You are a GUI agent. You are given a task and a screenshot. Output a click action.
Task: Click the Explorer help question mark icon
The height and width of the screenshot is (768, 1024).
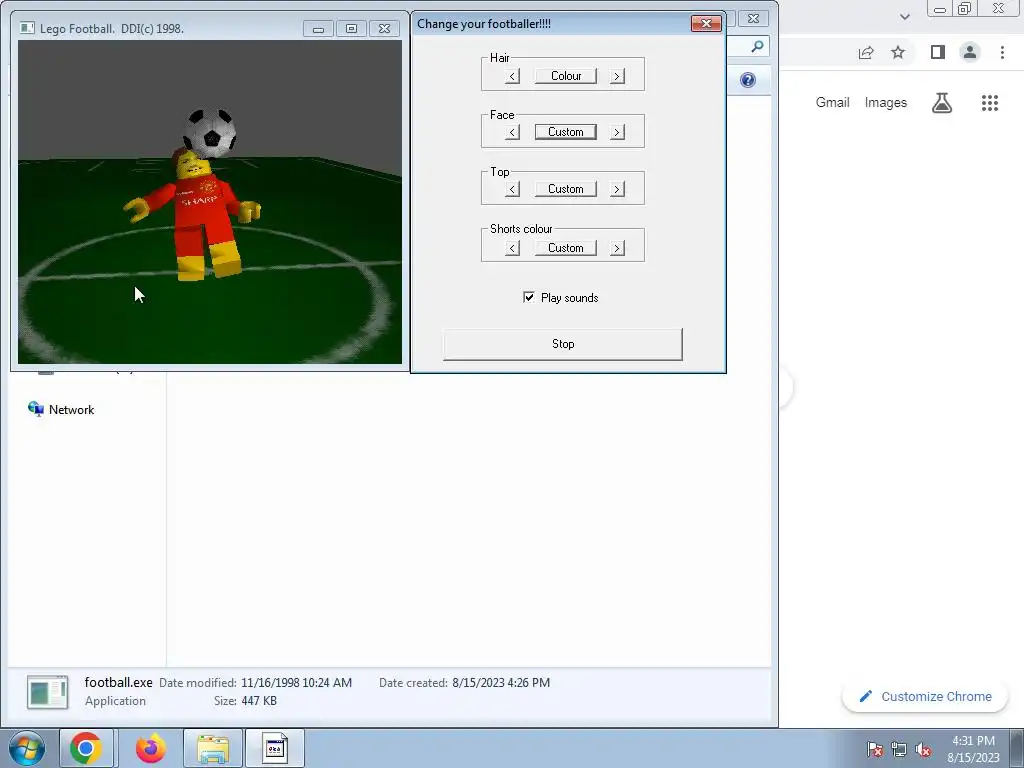click(x=748, y=80)
